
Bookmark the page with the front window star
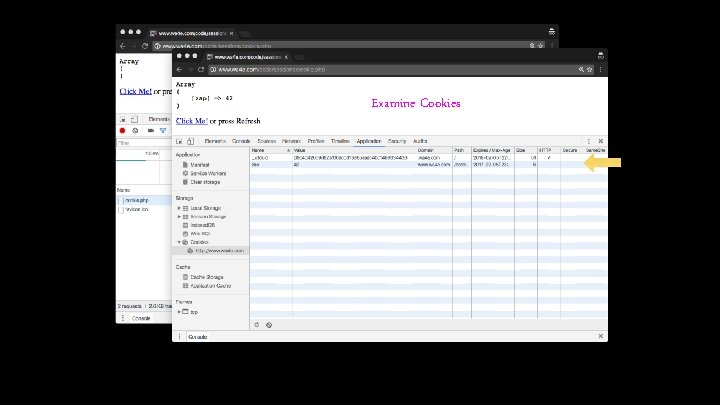590,69
